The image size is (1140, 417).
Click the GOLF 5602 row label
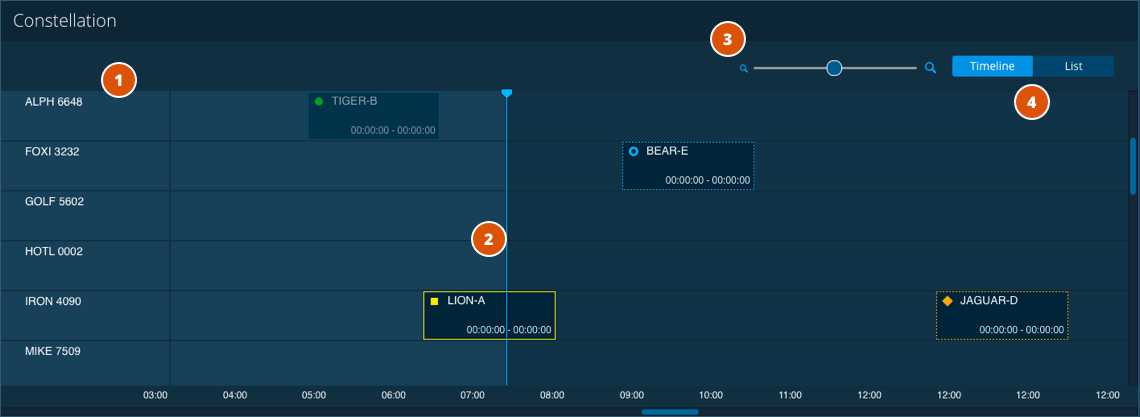55,201
